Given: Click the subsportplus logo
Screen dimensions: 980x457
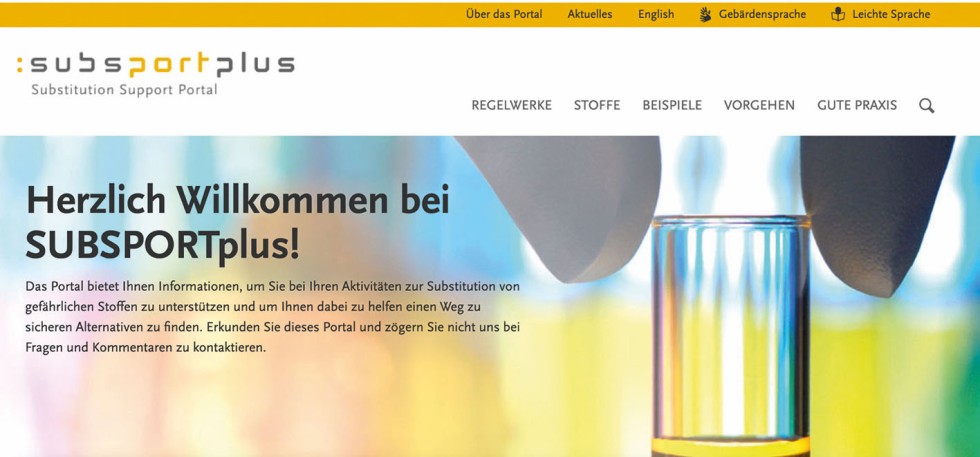Looking at the screenshot, I should pyautogui.click(x=156, y=65).
